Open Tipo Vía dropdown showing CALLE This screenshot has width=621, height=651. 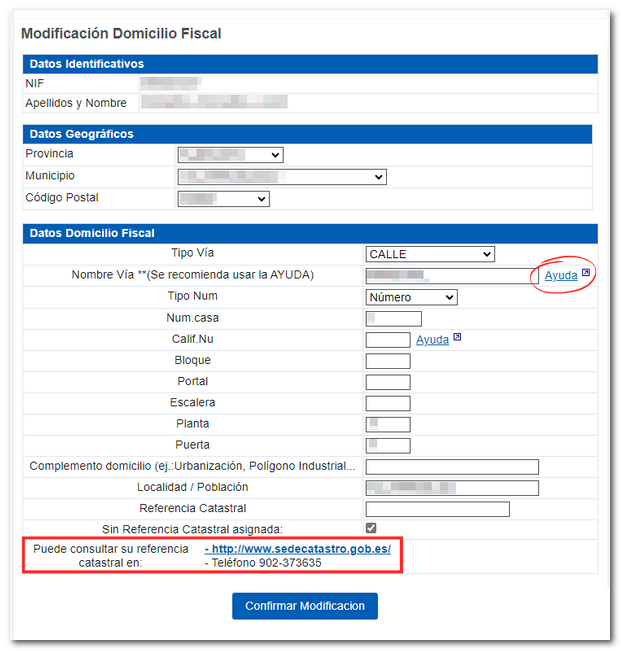coord(430,255)
